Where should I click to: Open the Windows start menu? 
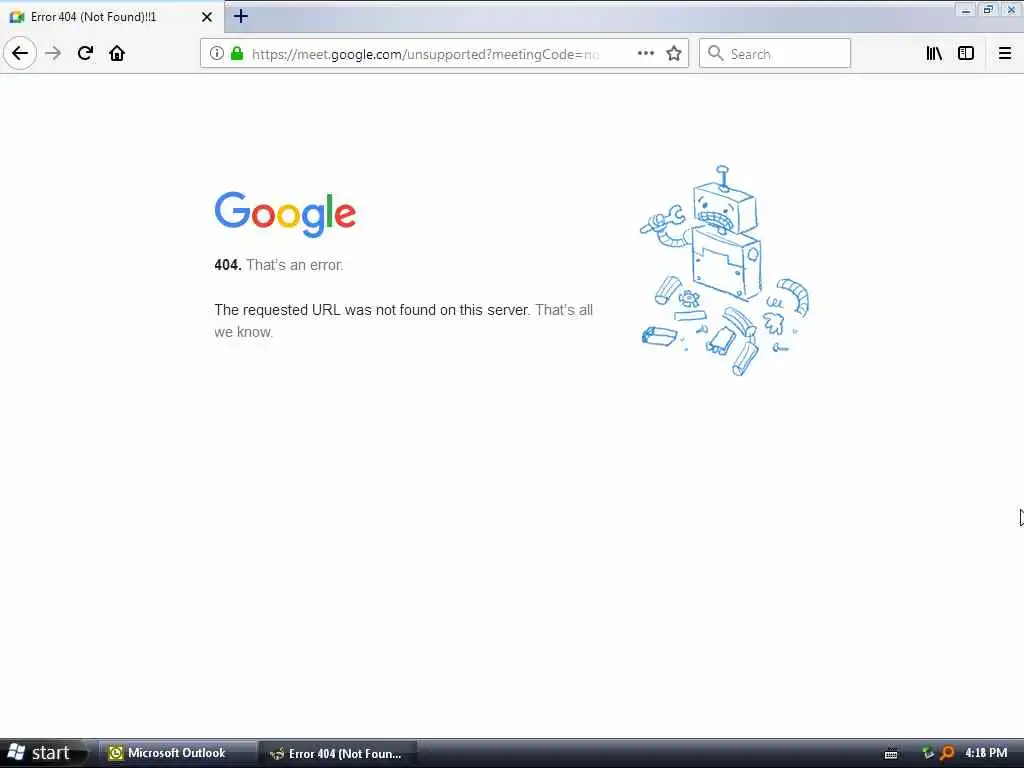(43, 753)
